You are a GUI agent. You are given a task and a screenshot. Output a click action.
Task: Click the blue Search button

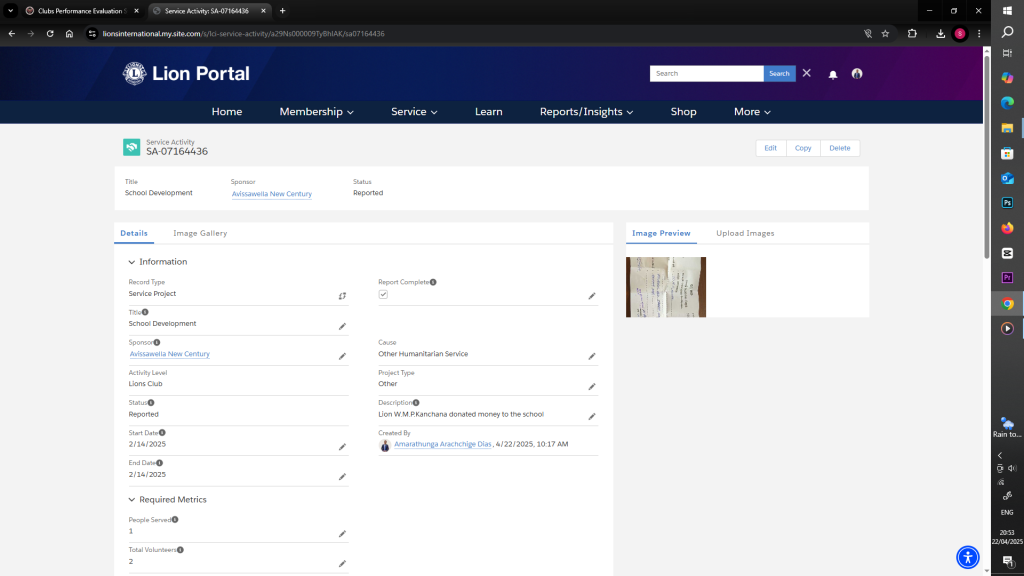tap(779, 73)
